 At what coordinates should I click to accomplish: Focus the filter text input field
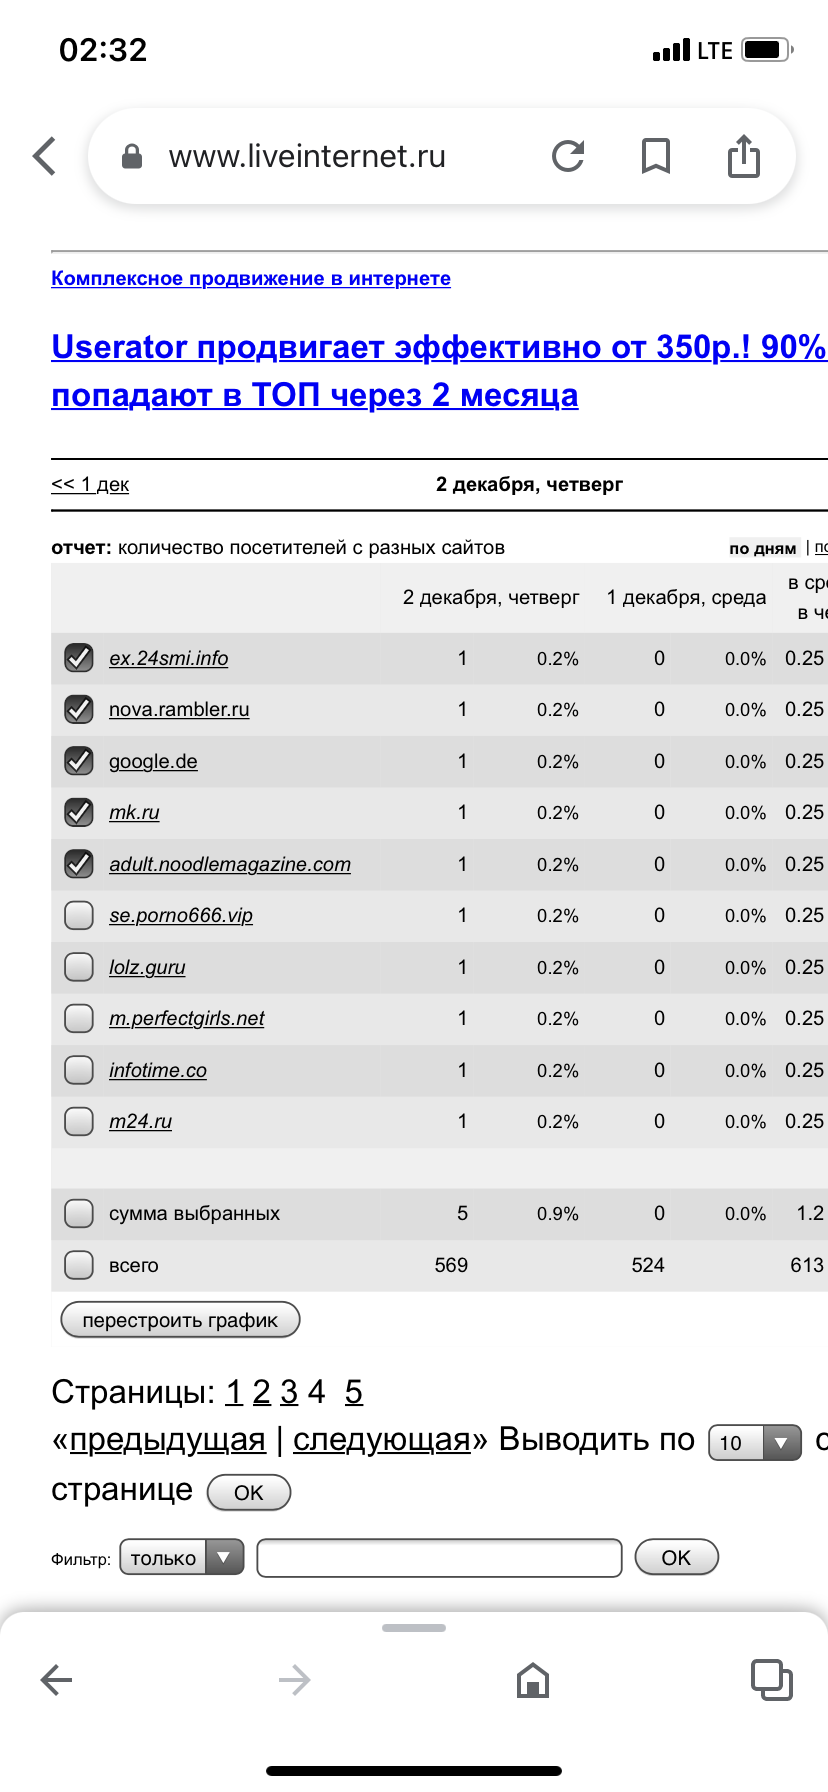coord(439,1557)
